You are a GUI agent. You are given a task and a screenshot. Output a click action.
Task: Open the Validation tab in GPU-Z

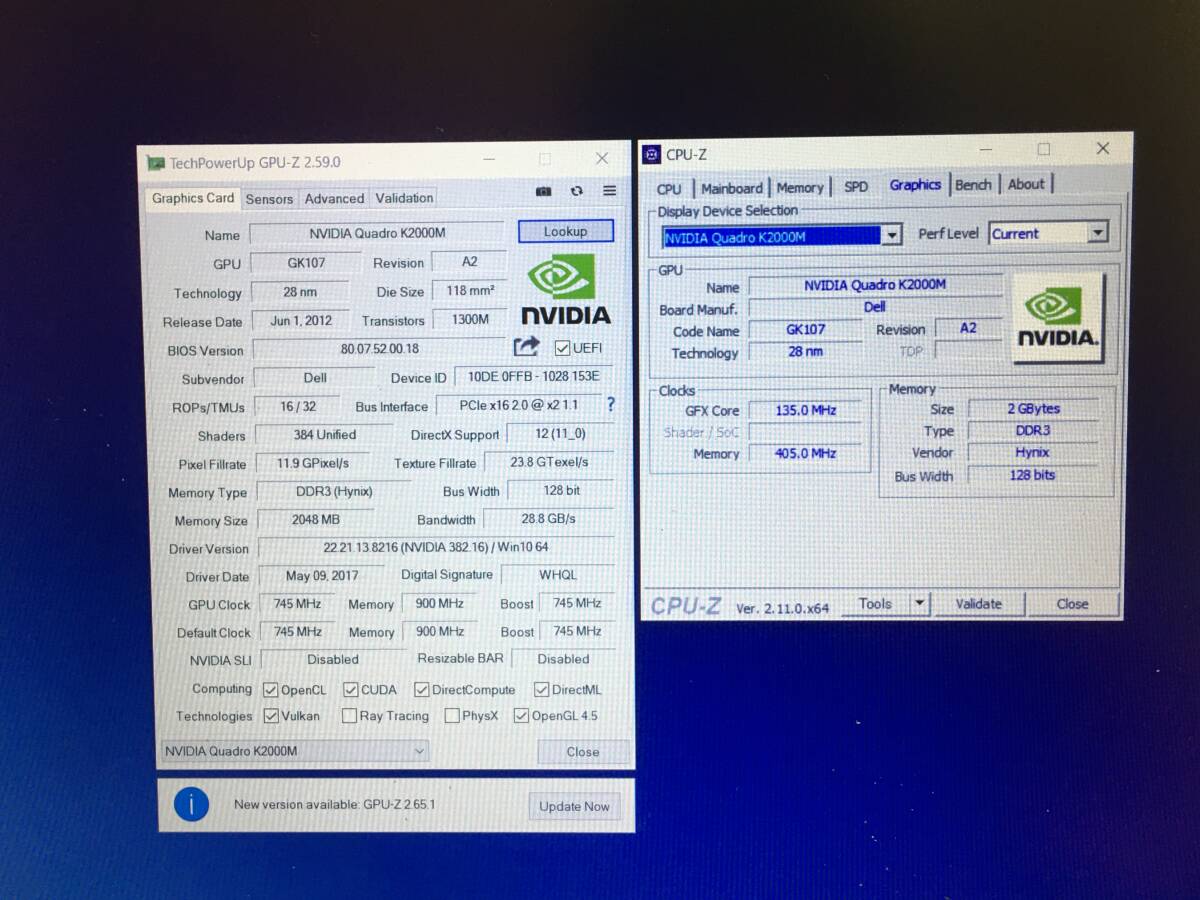pyautogui.click(x=404, y=198)
